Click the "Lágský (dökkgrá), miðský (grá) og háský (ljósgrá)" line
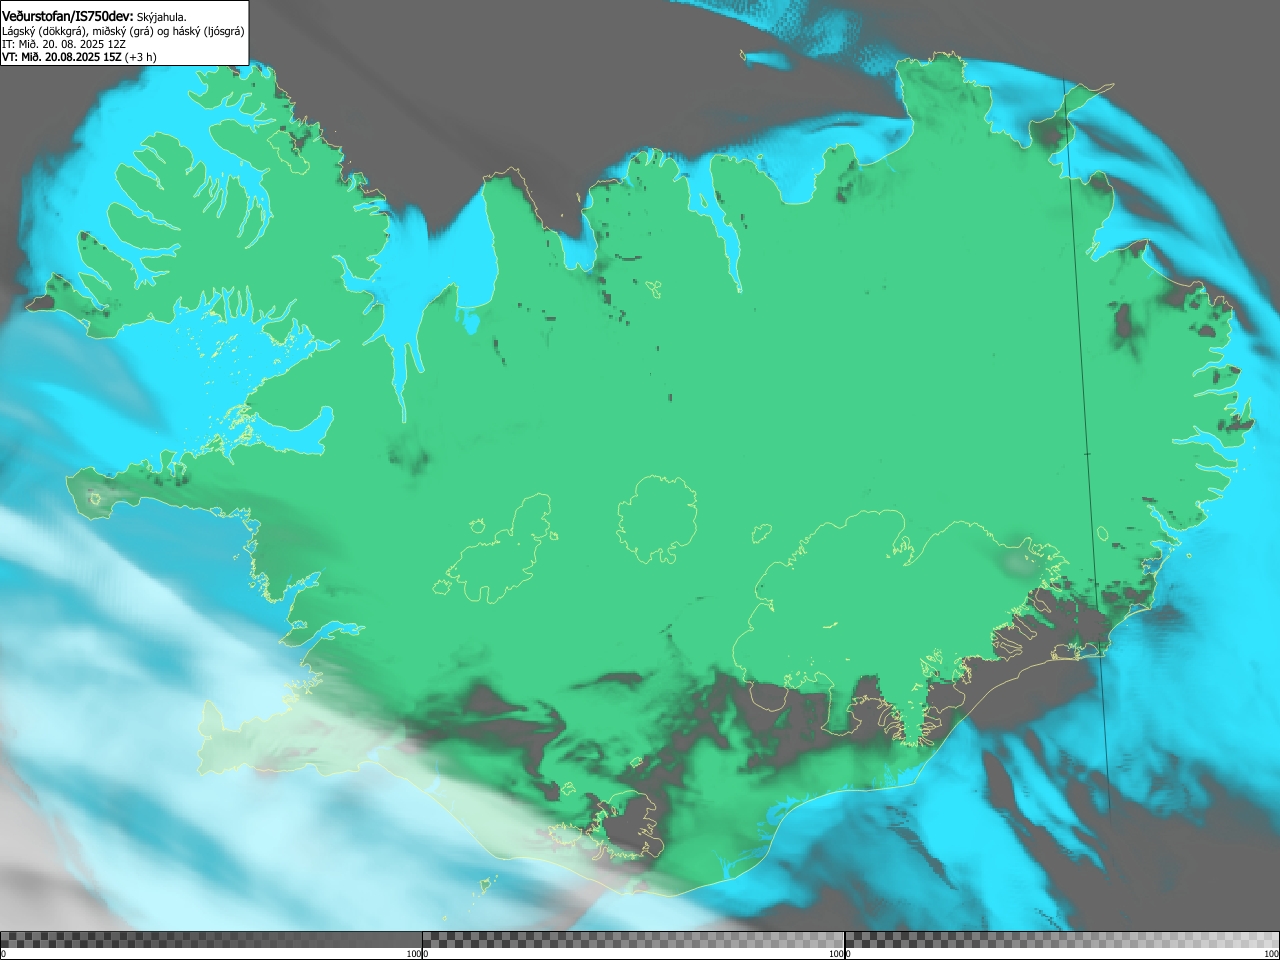The image size is (1280, 960). click(x=123, y=31)
